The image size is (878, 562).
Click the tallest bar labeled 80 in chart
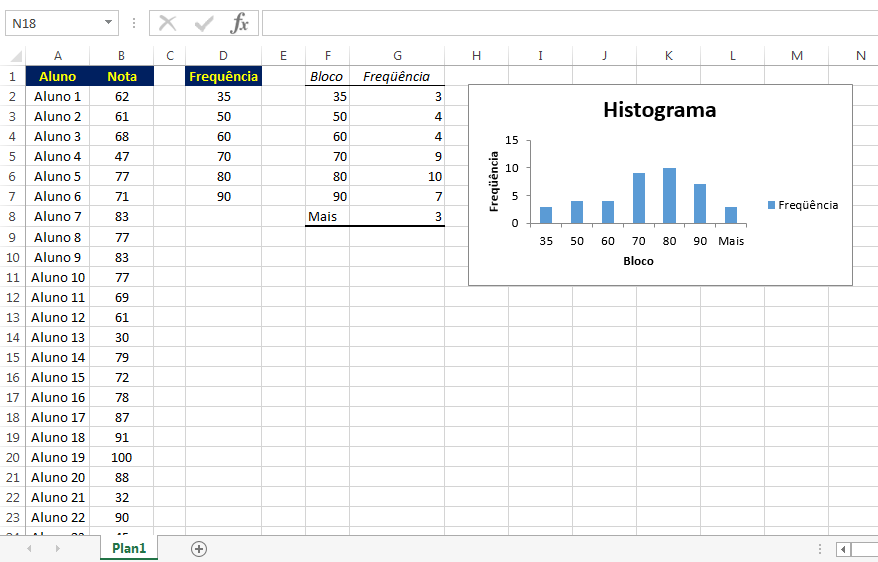(x=669, y=196)
